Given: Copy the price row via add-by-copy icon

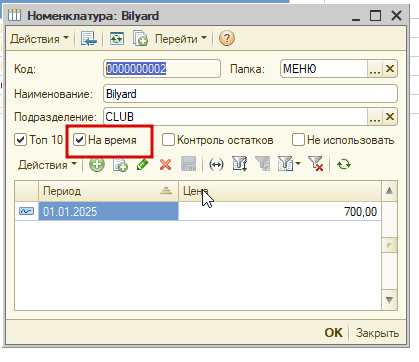Looking at the screenshot, I should pyautogui.click(x=120, y=165).
